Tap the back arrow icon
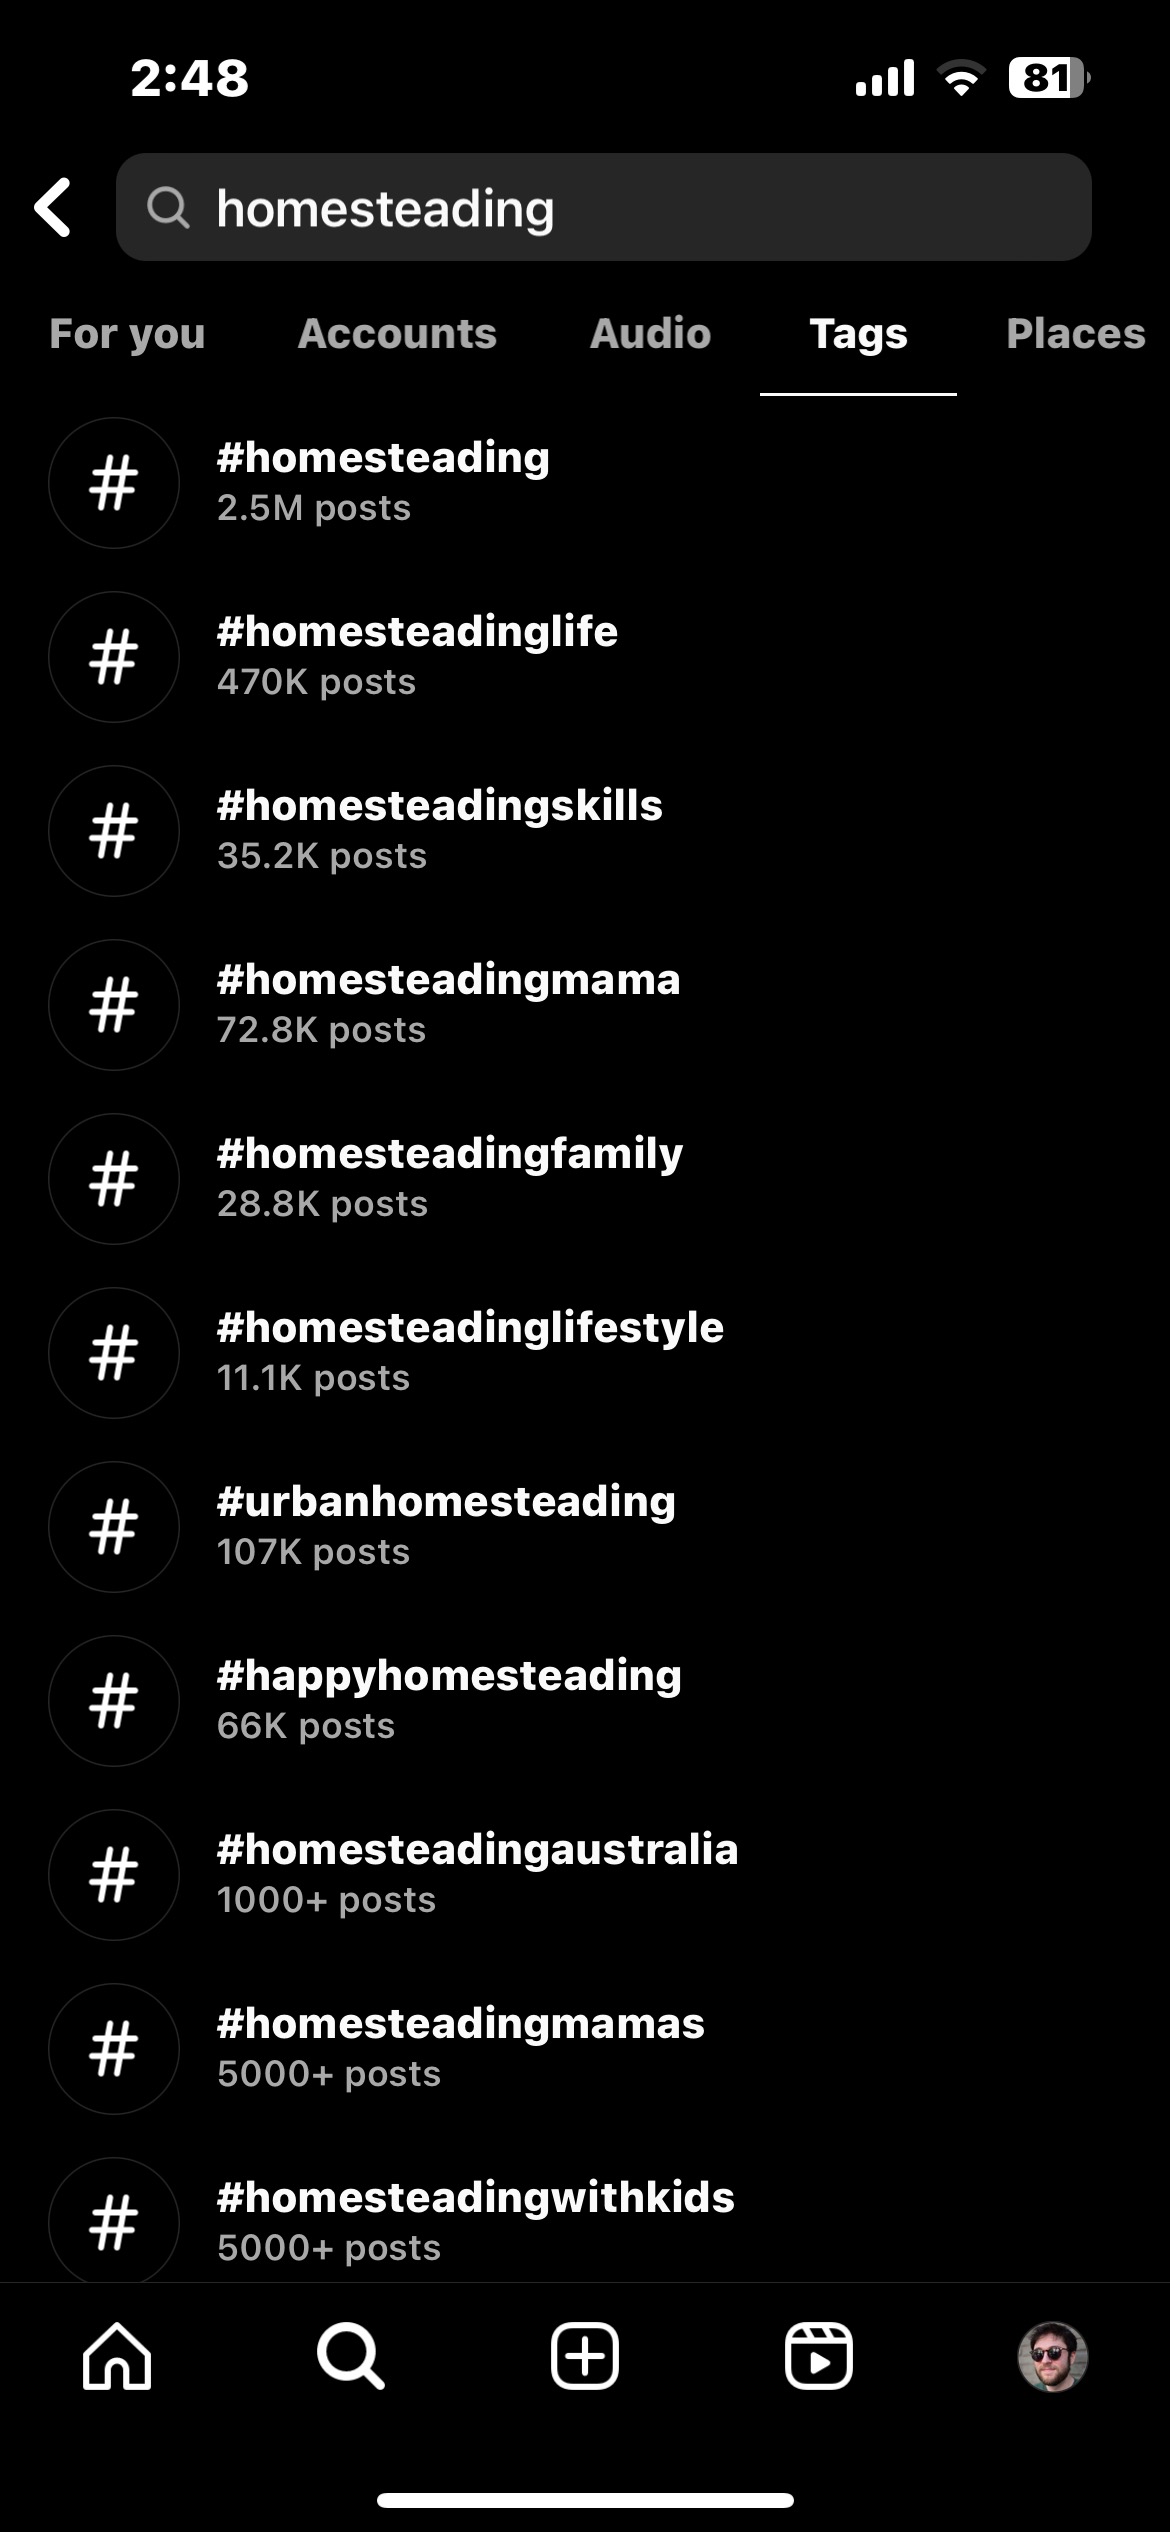Screen dimensions: 1170x2532 coord(53,208)
